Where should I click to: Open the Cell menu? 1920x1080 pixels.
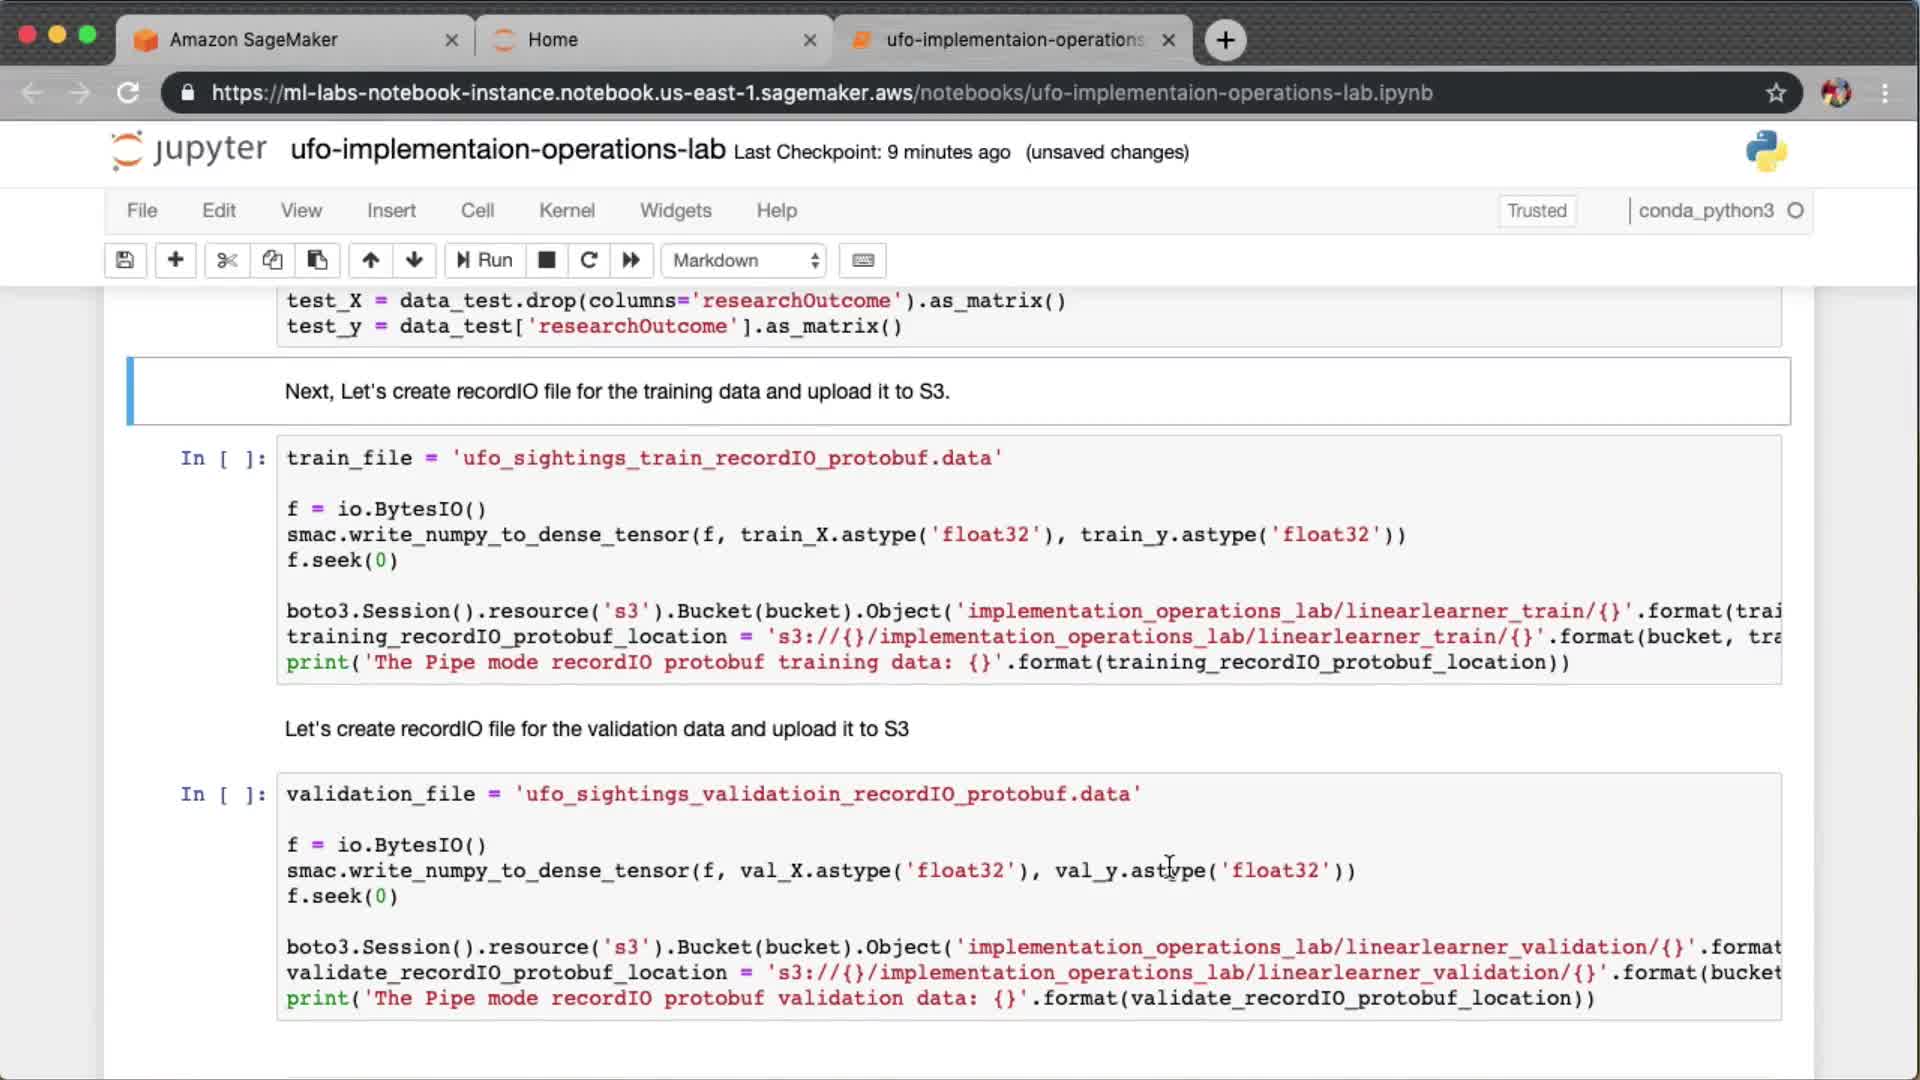point(477,210)
